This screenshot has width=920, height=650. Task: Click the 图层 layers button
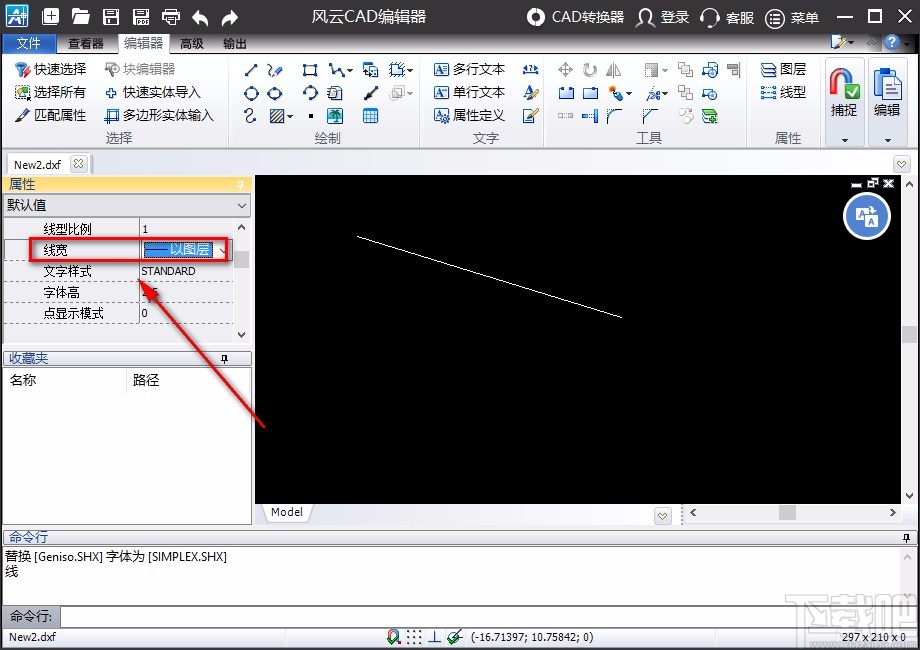click(x=783, y=70)
